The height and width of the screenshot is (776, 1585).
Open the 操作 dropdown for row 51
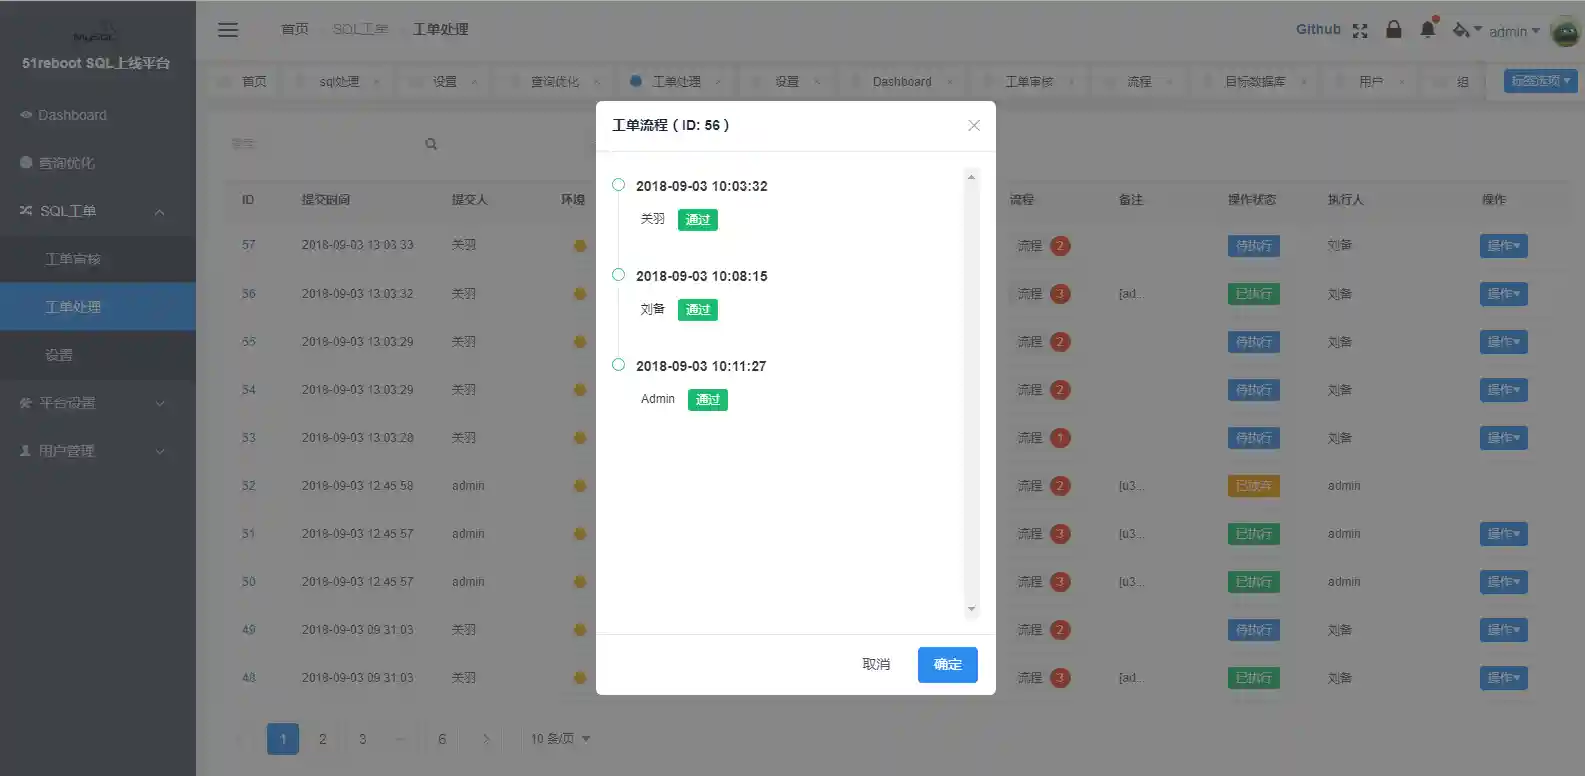point(1504,534)
